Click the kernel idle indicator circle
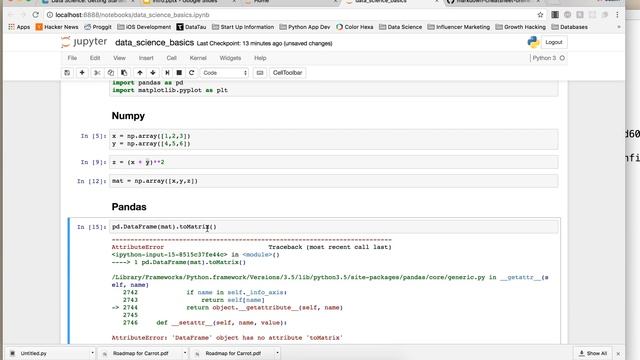Viewport: 640px width, 360px height. point(562,58)
